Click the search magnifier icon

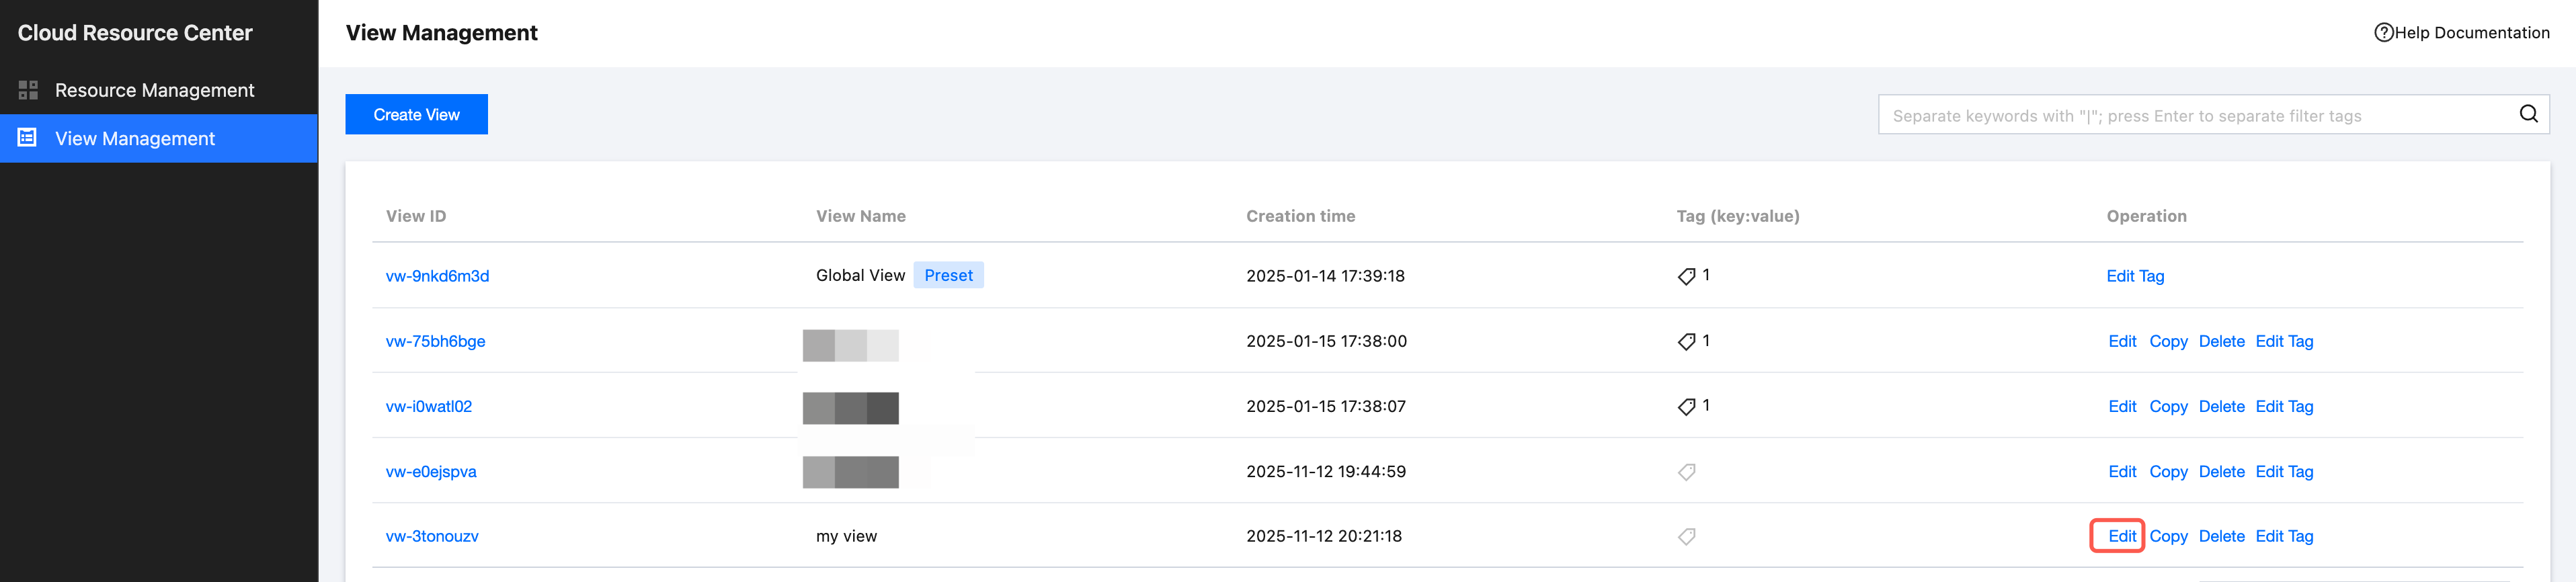click(2528, 114)
